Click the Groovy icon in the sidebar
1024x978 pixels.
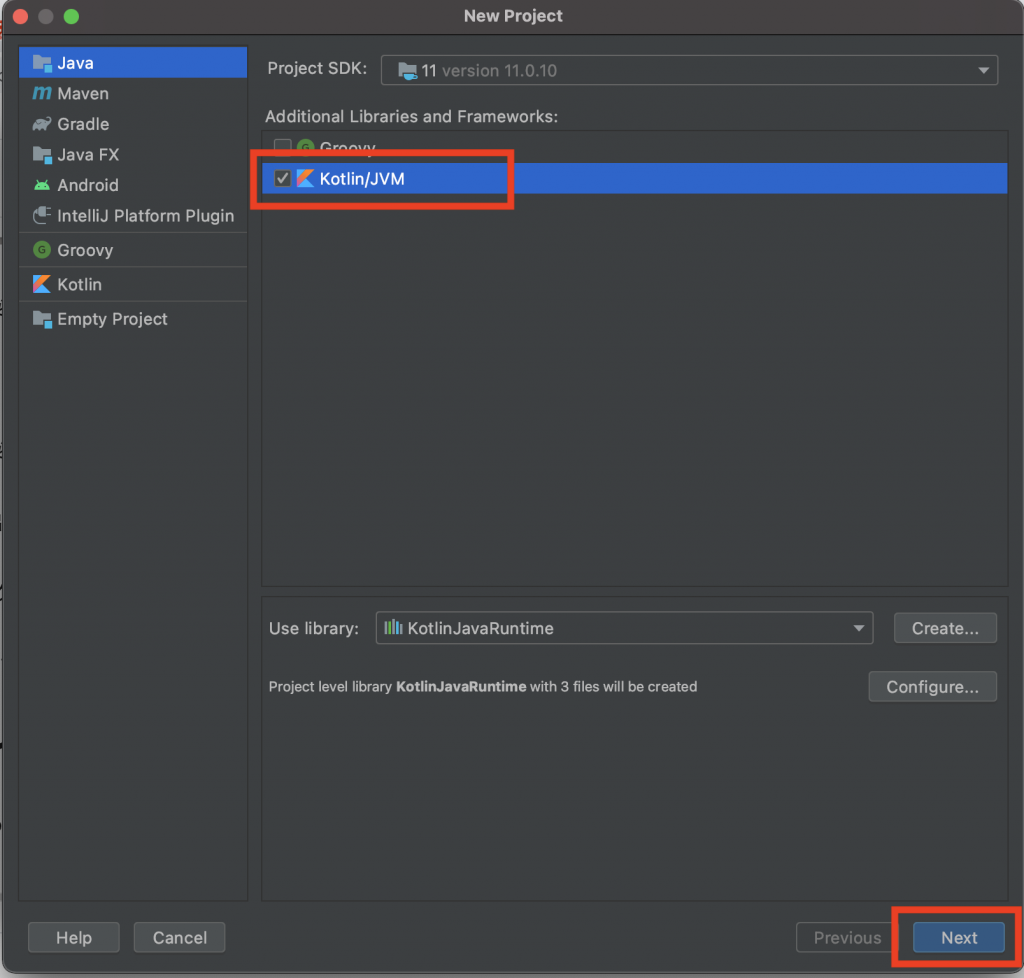click(x=42, y=249)
